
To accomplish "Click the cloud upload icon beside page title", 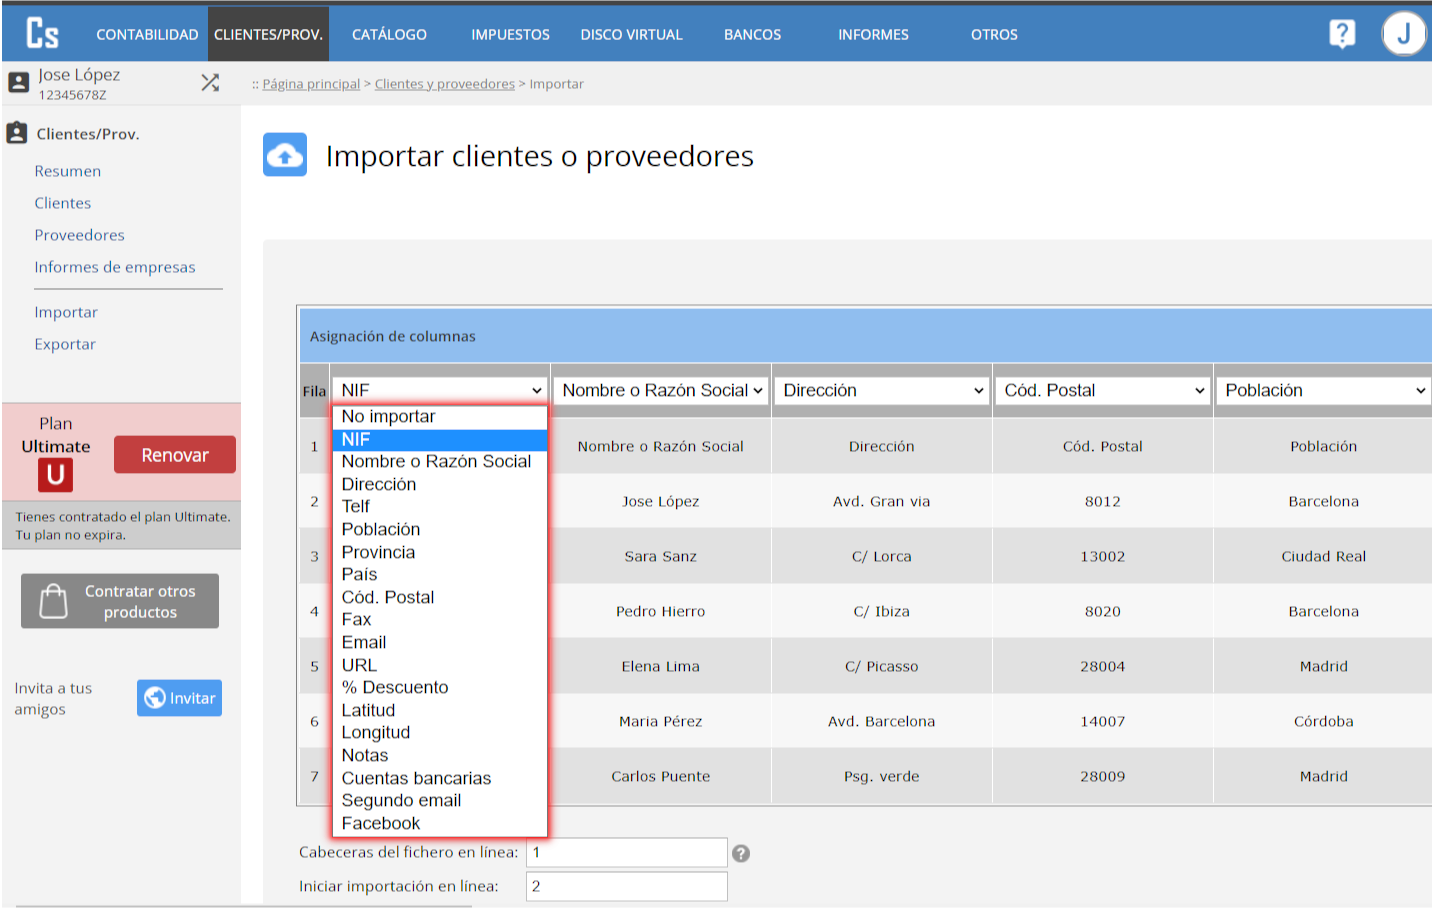I will point(285,155).
